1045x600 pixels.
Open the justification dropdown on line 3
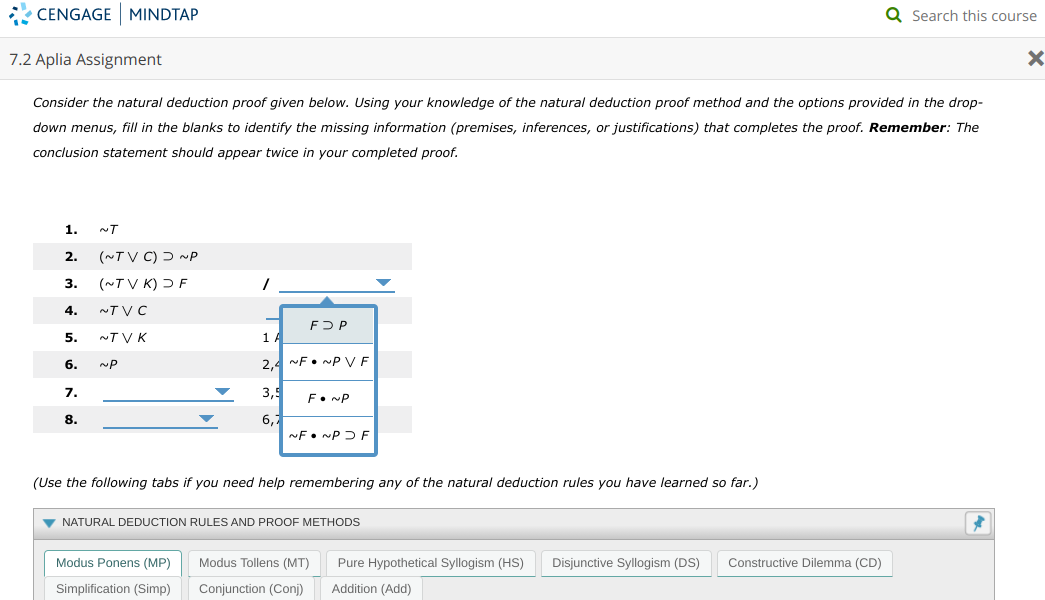click(382, 283)
